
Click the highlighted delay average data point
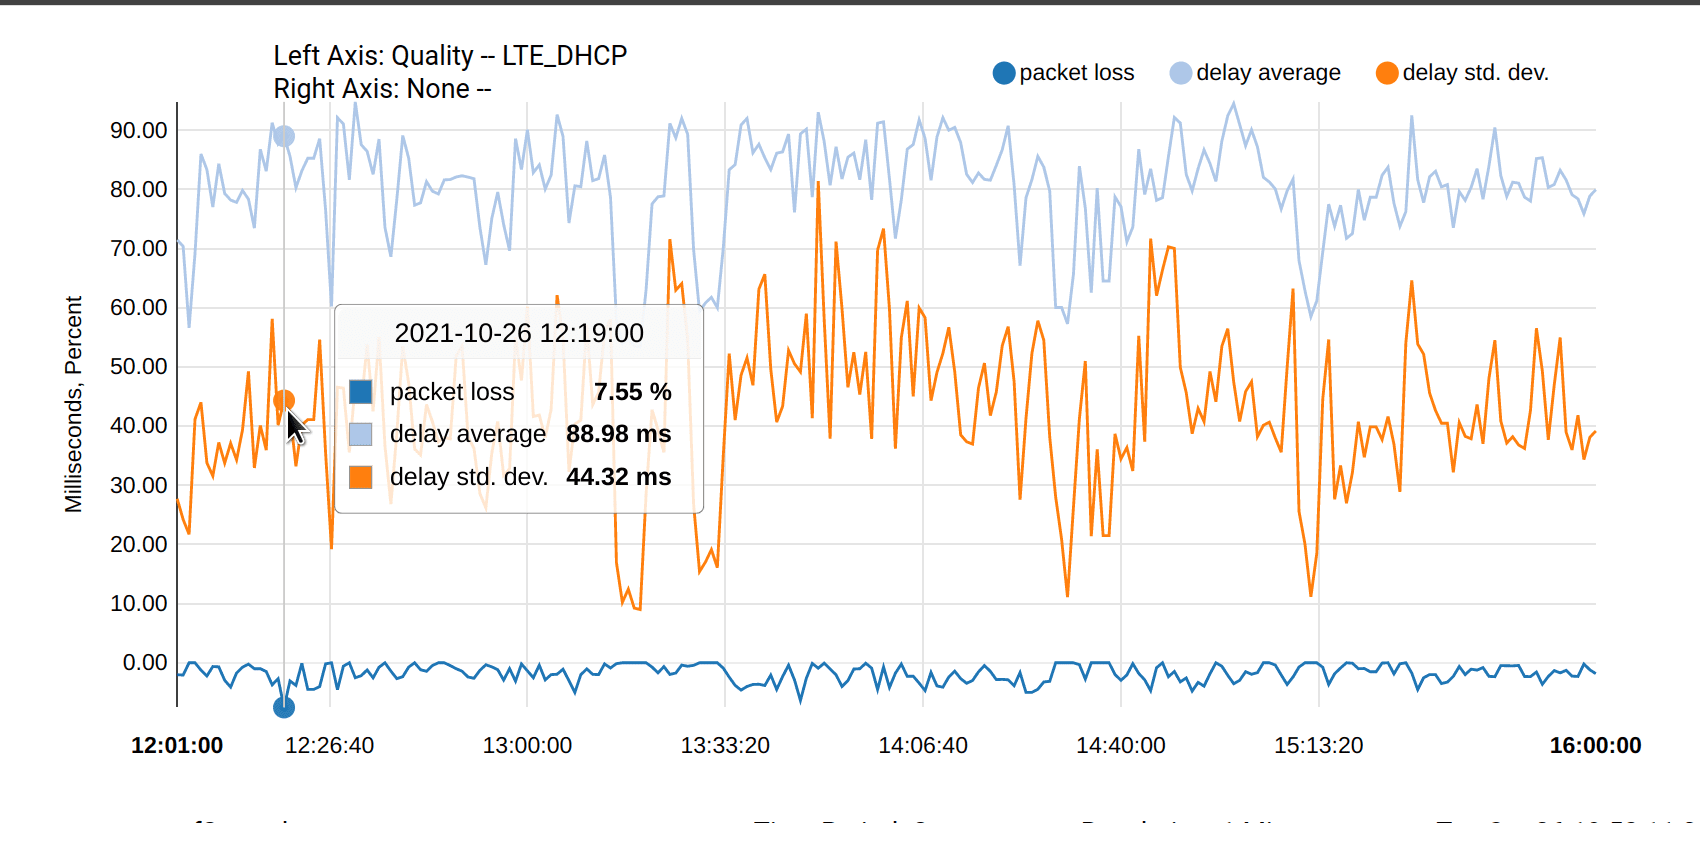[284, 136]
